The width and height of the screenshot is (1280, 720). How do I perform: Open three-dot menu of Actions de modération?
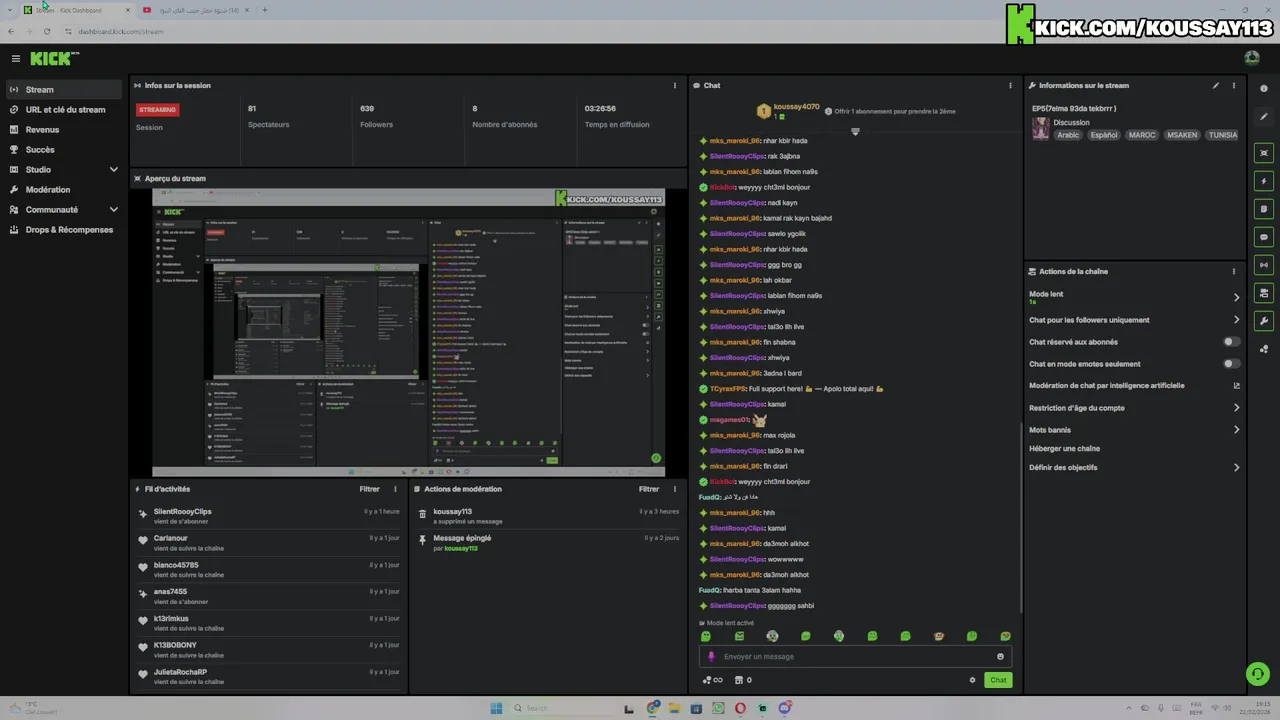[674, 489]
